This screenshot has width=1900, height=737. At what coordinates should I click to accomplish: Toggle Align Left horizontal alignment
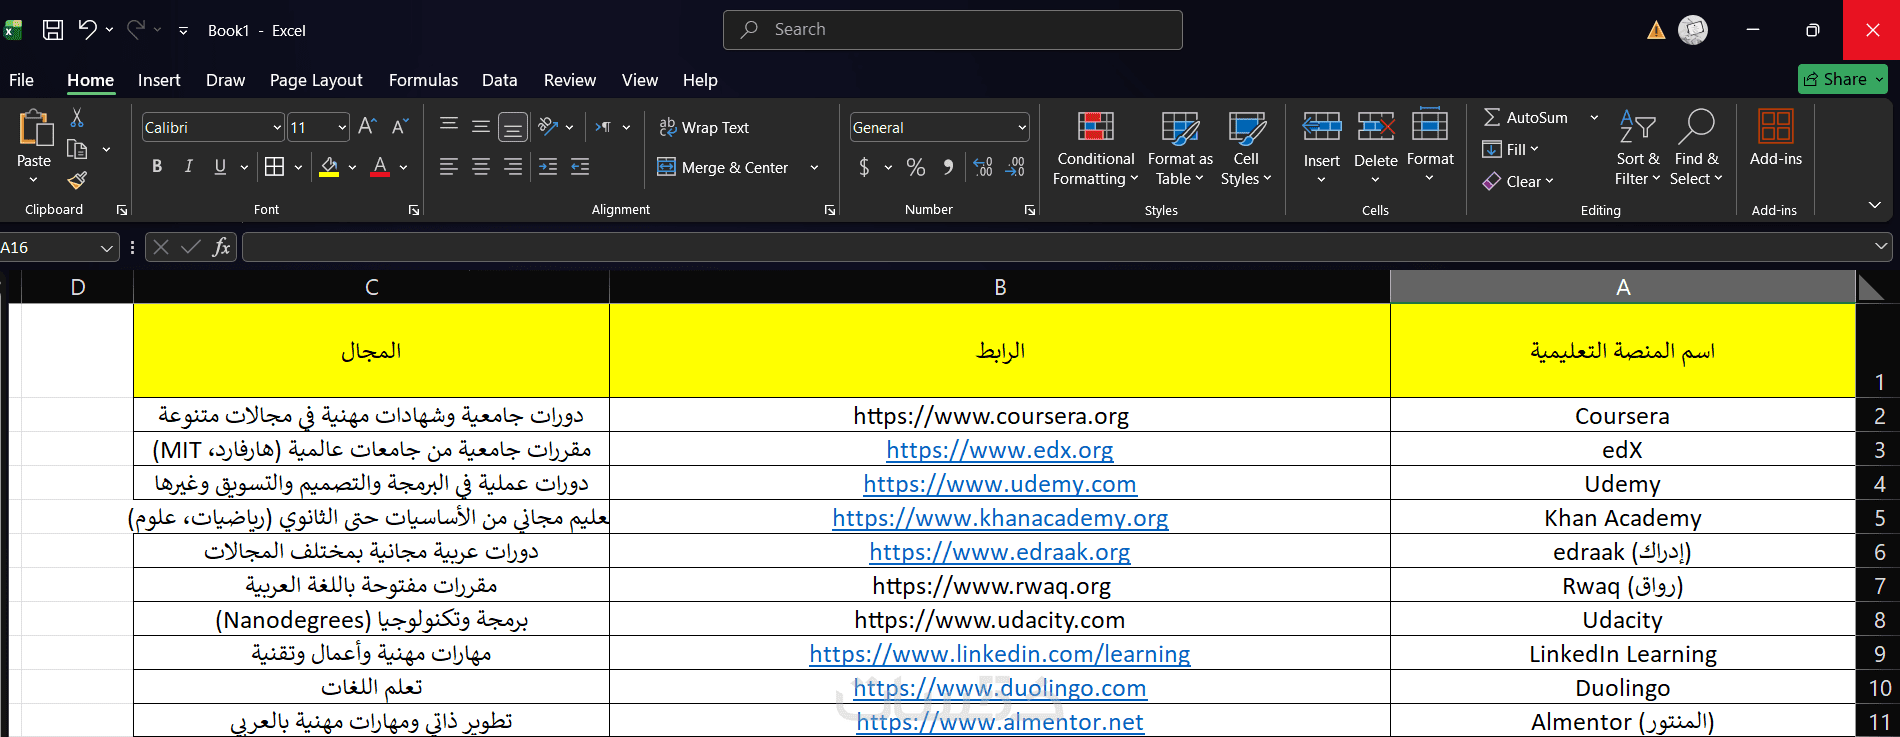pyautogui.click(x=449, y=167)
